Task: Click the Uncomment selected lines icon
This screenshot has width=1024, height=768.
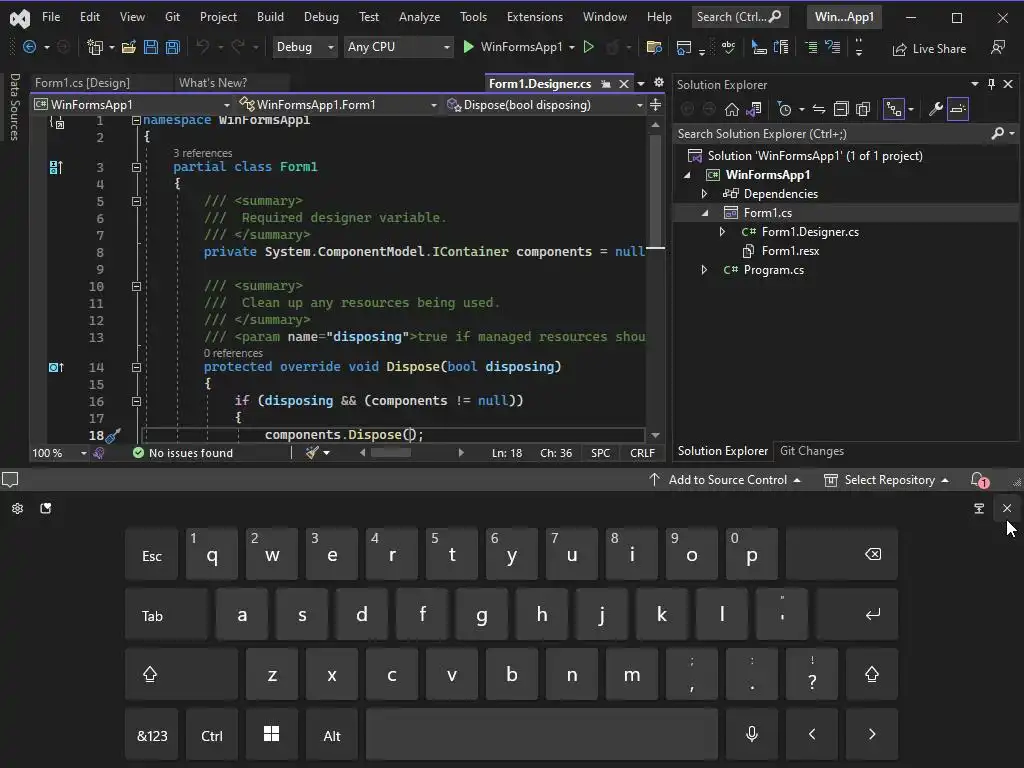Action: pyautogui.click(x=833, y=47)
